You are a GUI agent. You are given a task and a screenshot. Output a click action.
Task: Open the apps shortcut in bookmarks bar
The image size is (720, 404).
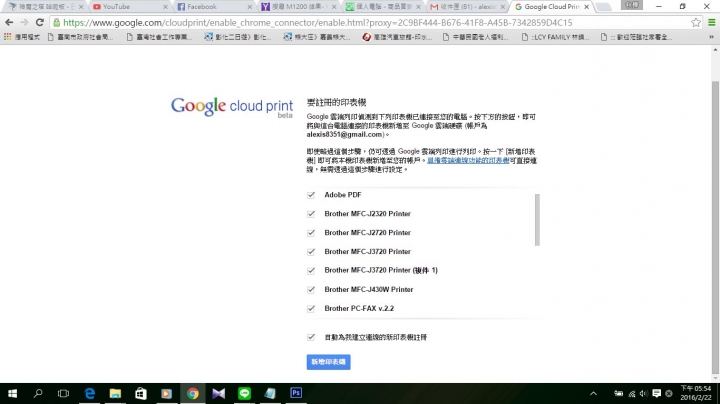(x=22, y=37)
